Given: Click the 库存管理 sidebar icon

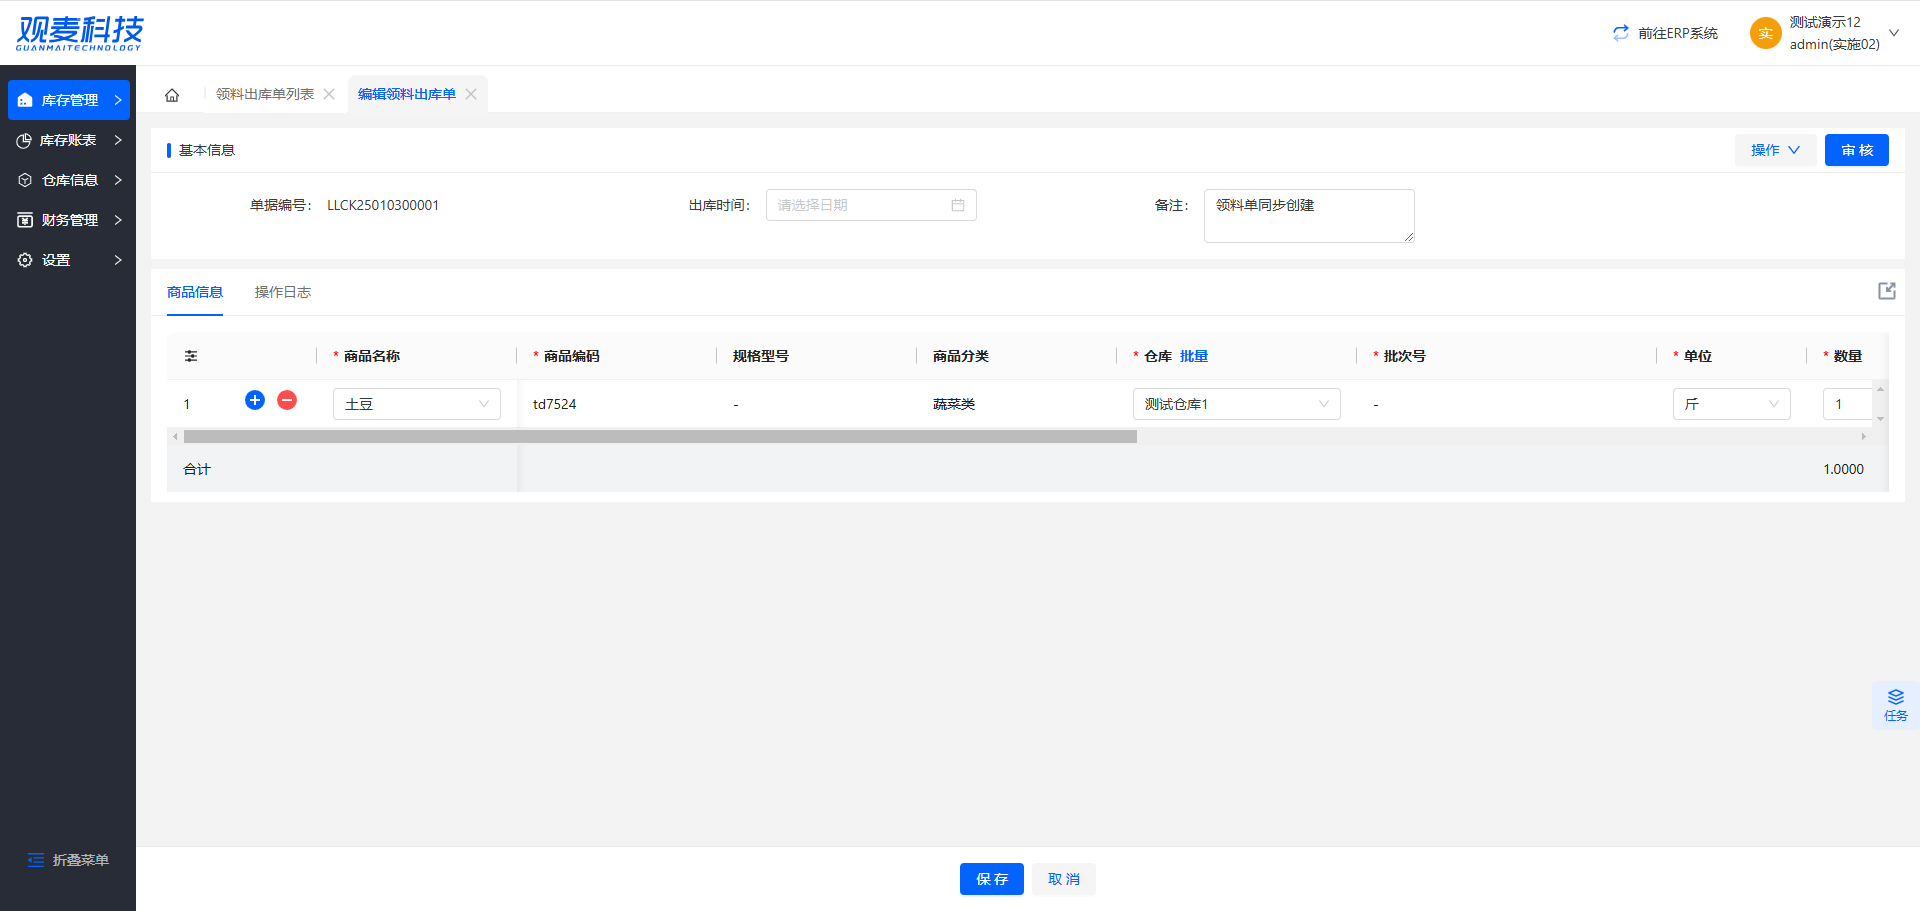Looking at the screenshot, I should (x=25, y=100).
